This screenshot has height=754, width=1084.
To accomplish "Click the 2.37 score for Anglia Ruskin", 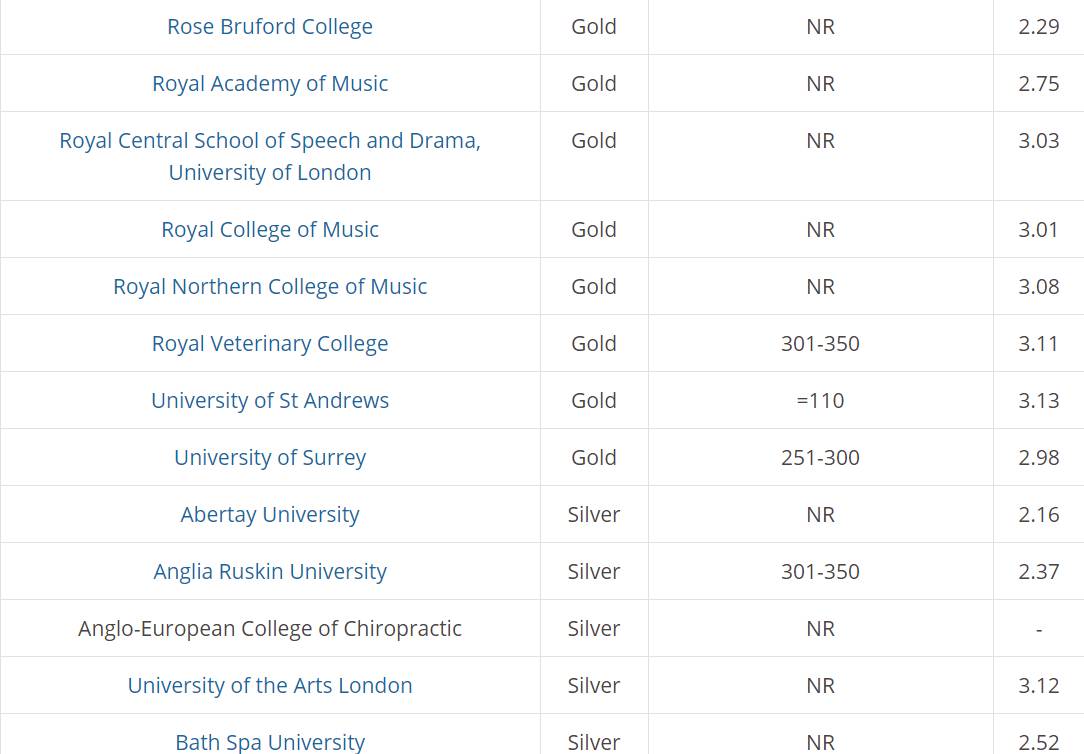I will [1038, 572].
